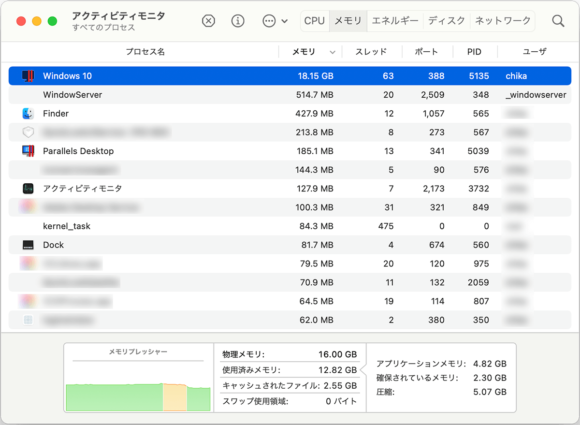Click the アプリケーションメモリ 4.82 GB entry
The width and height of the screenshot is (580, 425).
pos(441,364)
